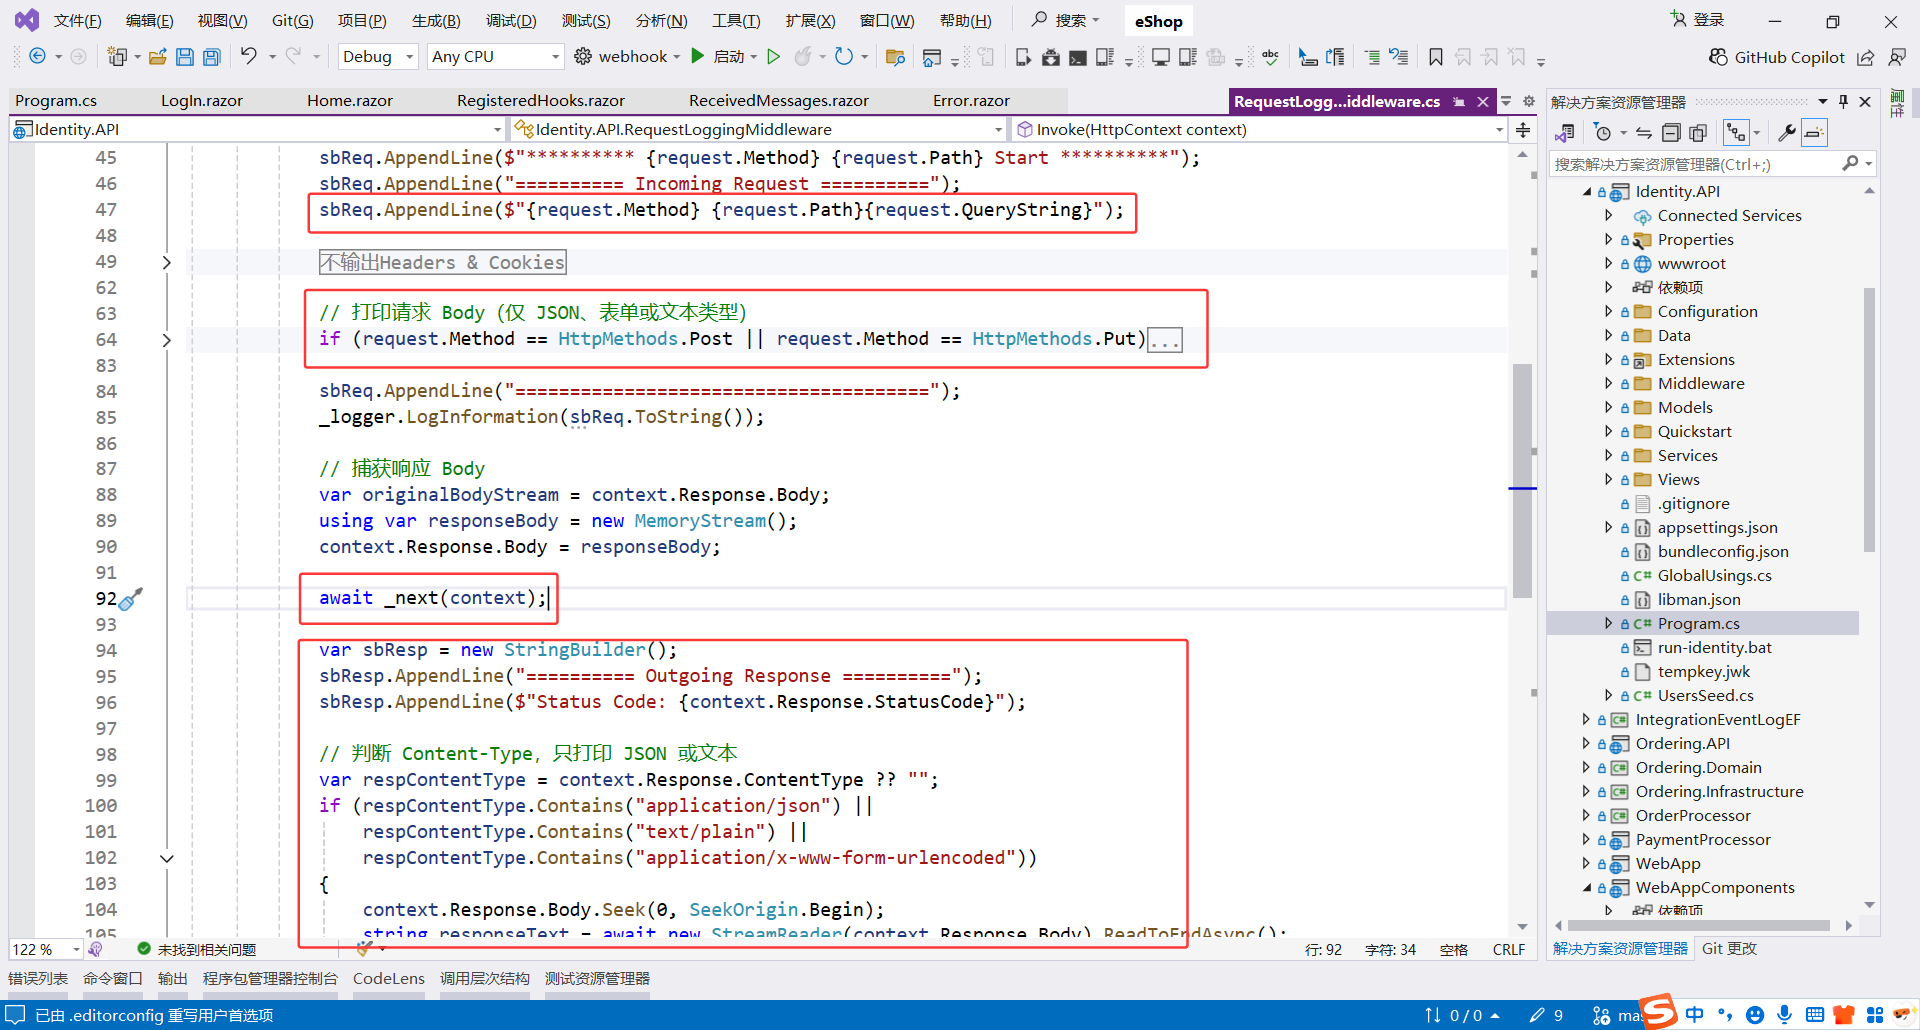Expand the collapsed if block on line 64
This screenshot has width=1920, height=1030.
[167, 340]
